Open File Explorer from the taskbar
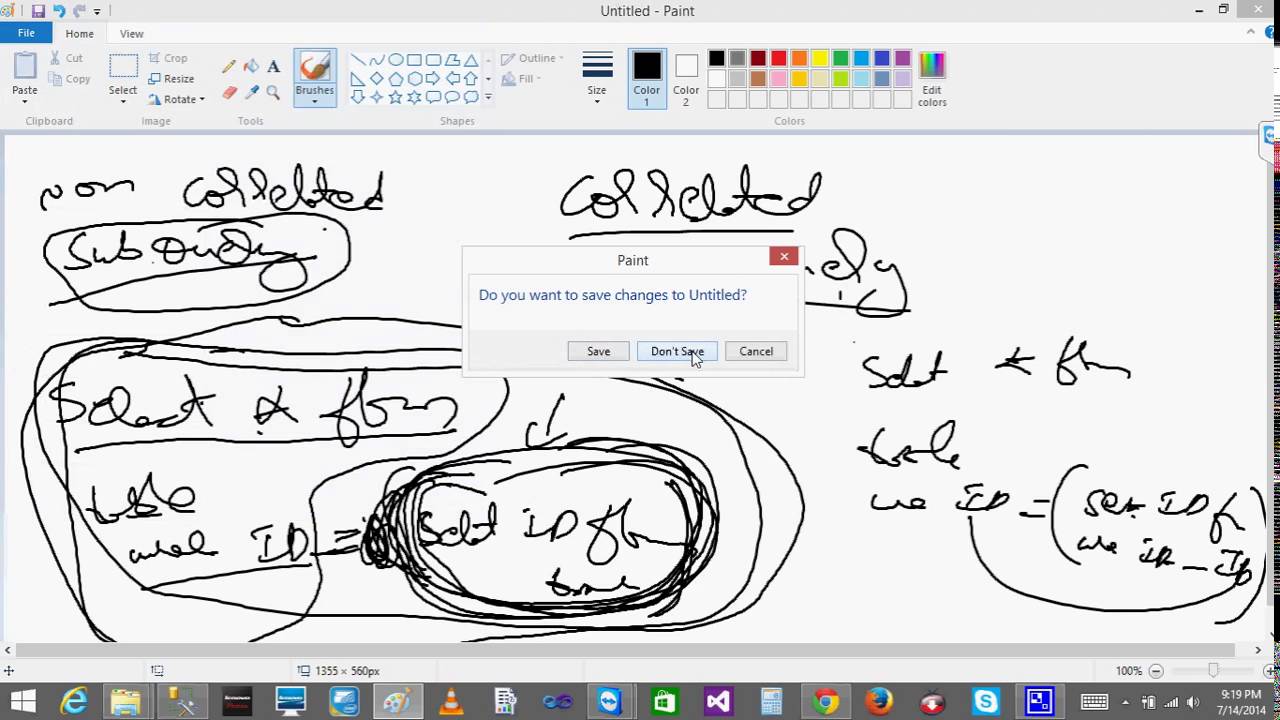Screen dimensions: 1280x720 click(126, 702)
